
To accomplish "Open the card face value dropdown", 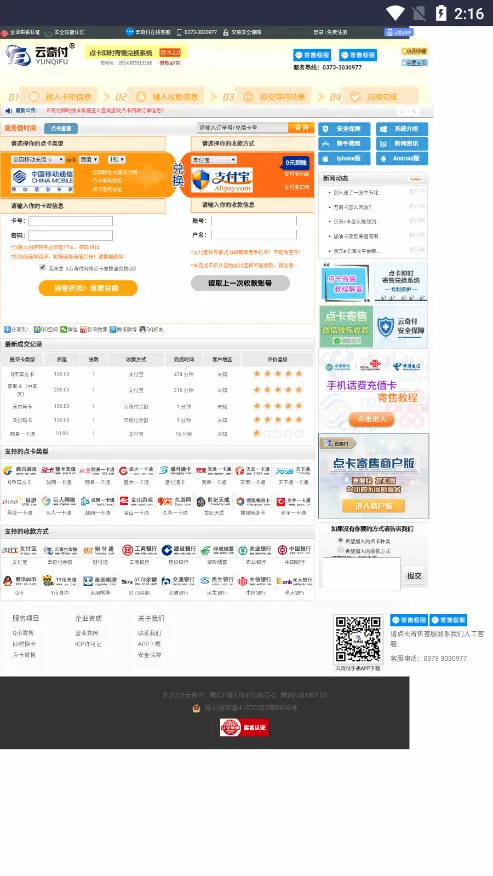I will (89, 160).
